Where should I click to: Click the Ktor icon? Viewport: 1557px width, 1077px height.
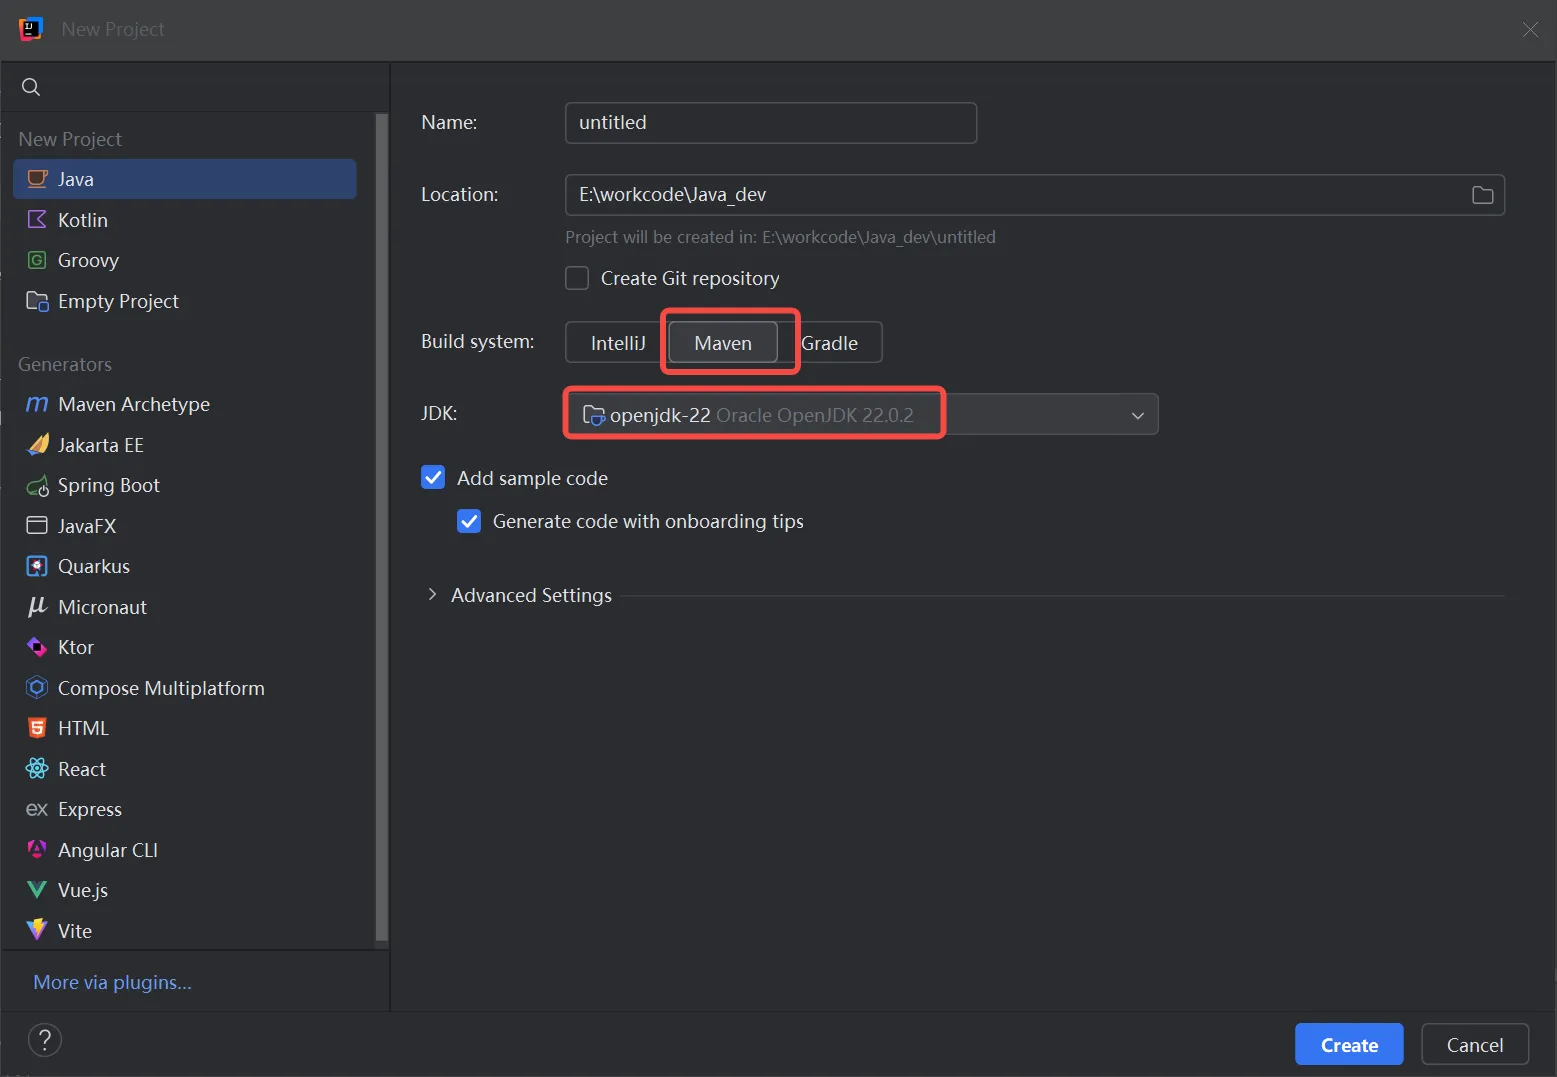(37, 647)
